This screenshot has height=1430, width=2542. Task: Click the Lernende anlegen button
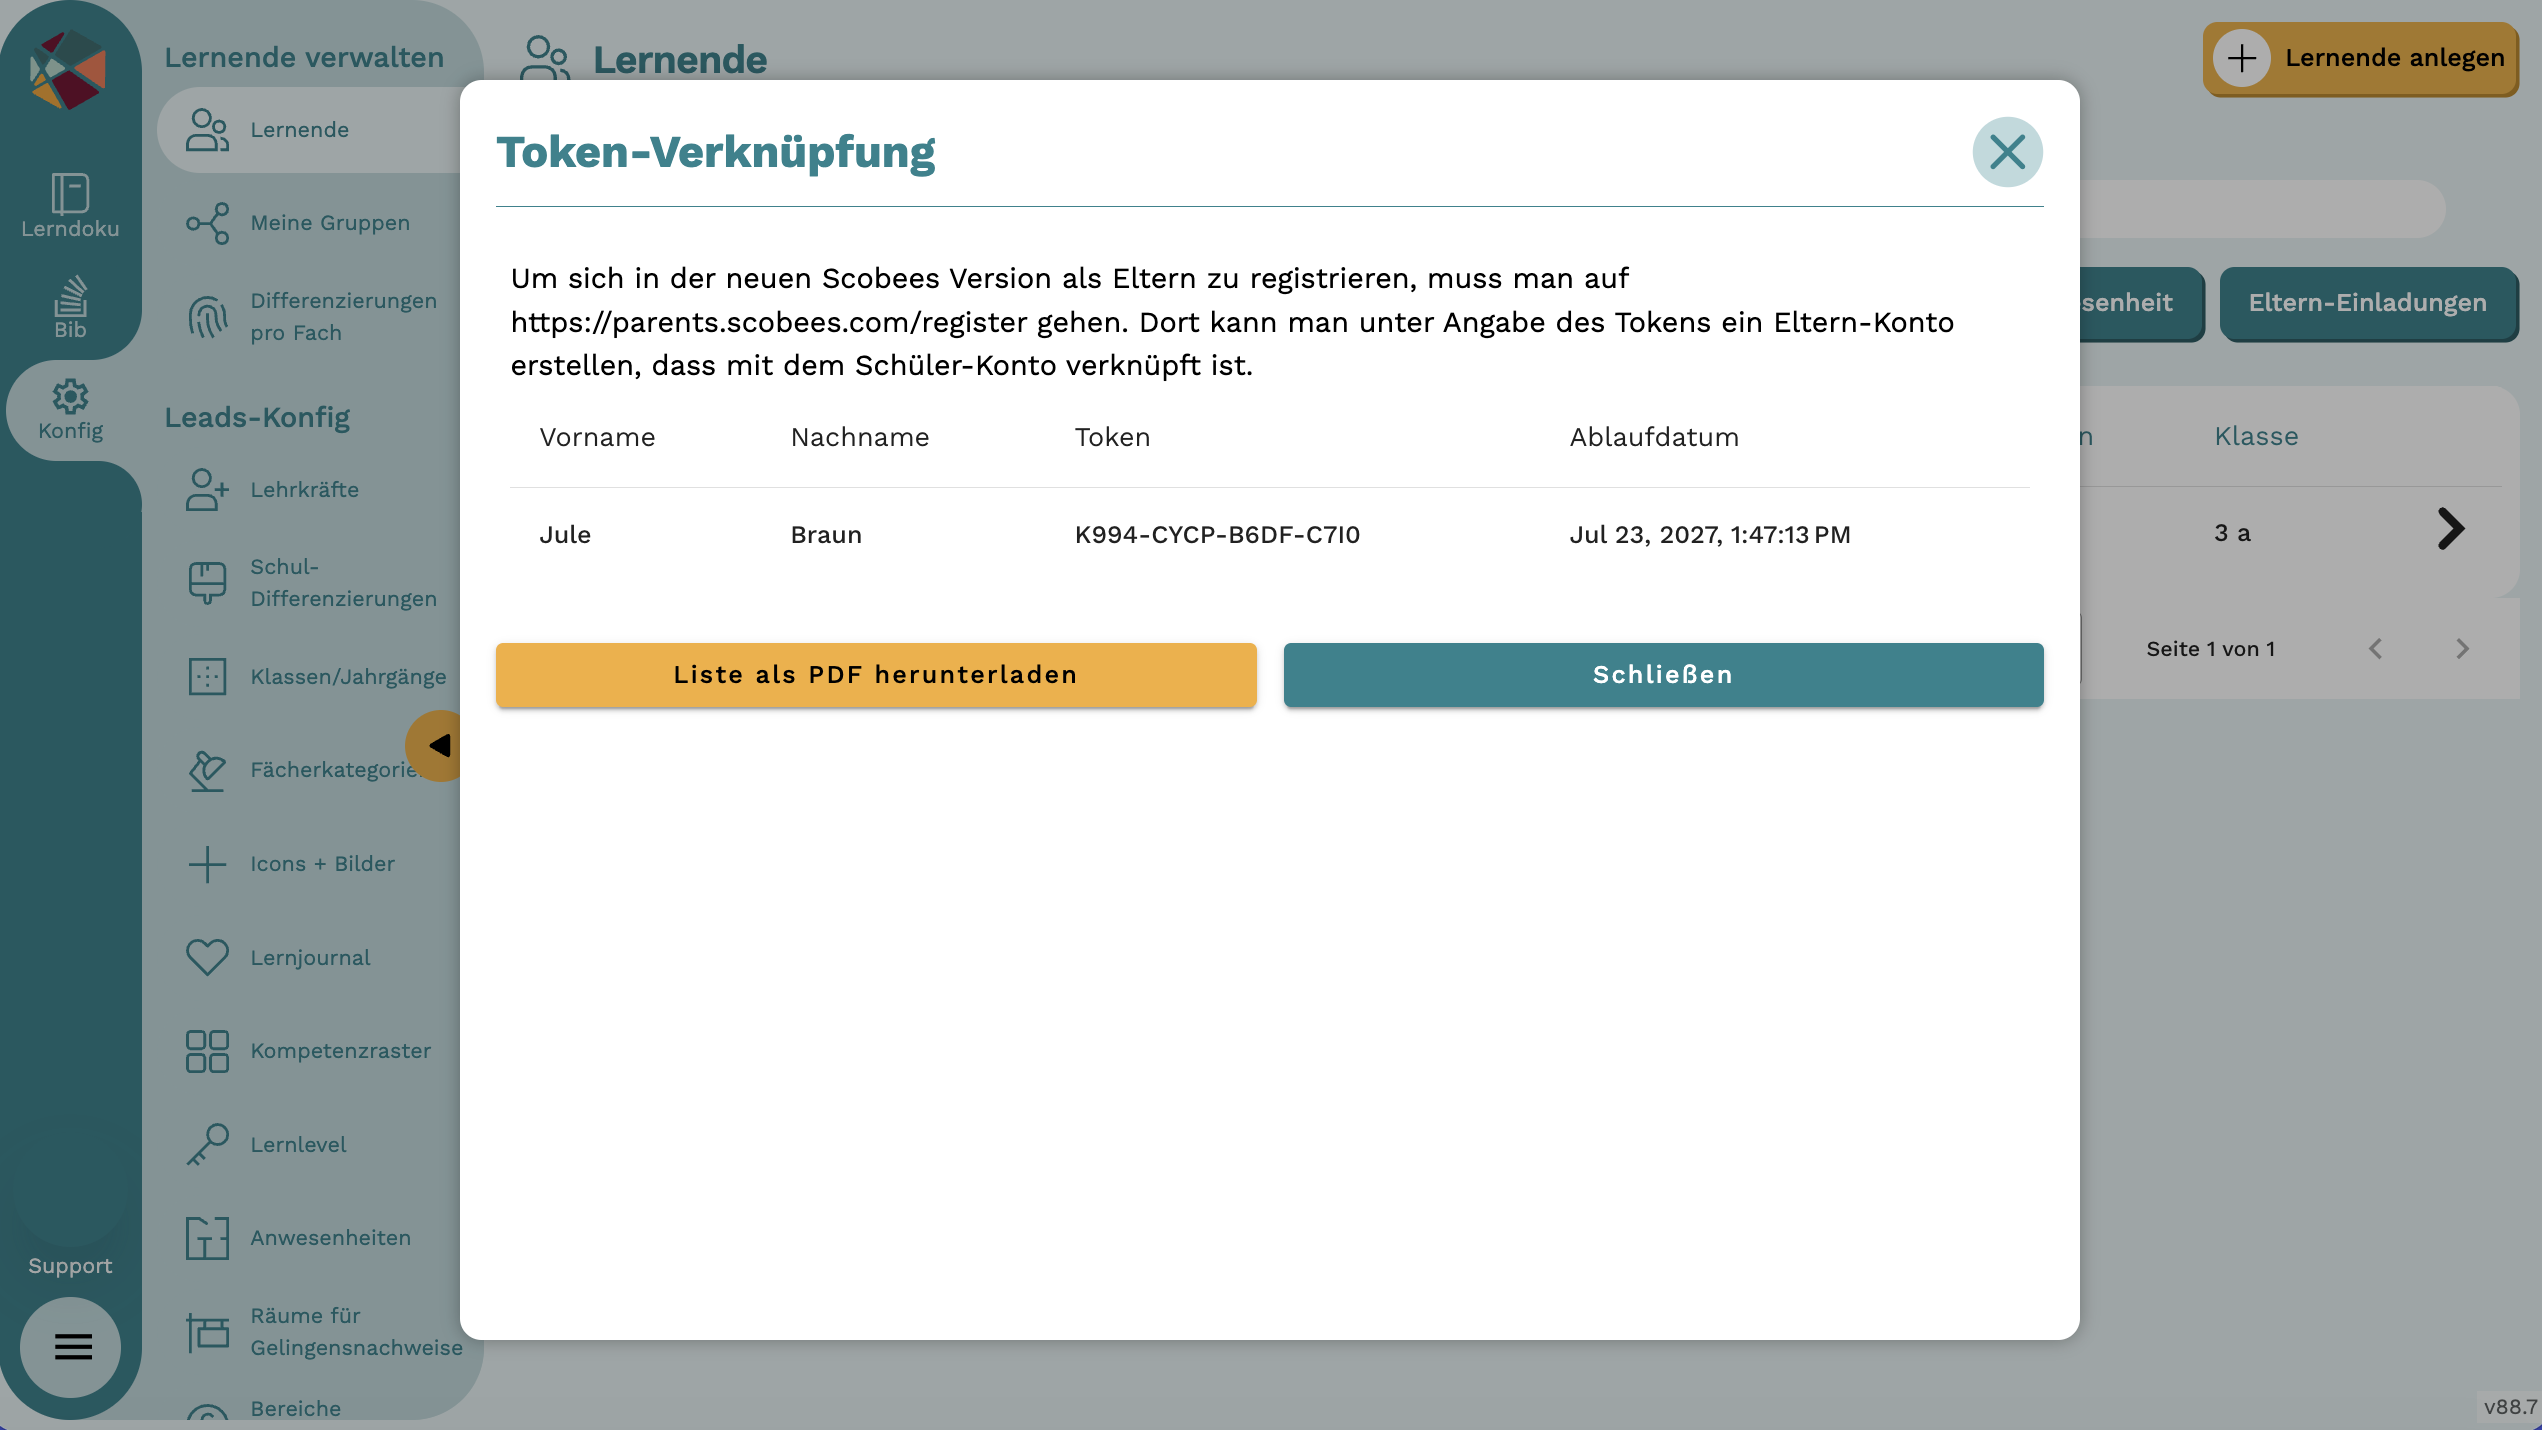[2360, 58]
